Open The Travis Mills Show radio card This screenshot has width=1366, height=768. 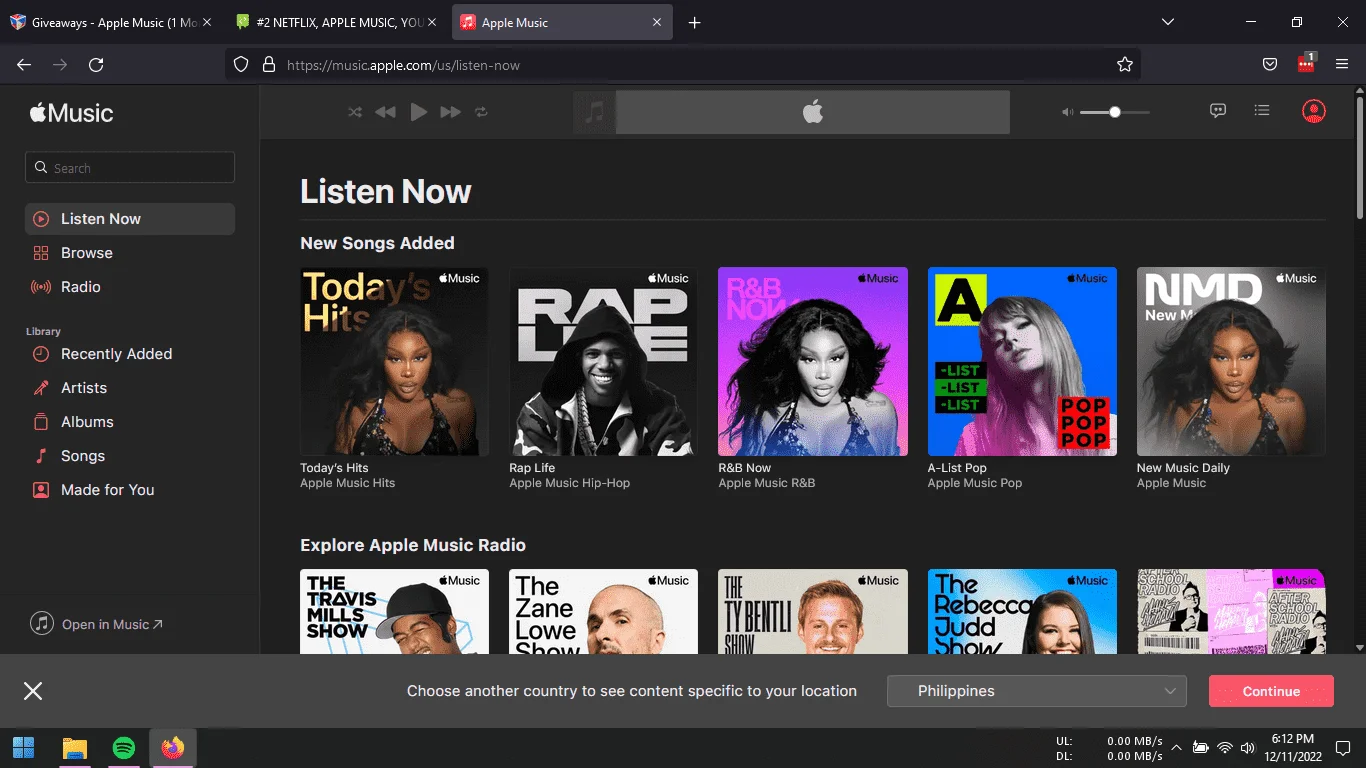[394, 611]
